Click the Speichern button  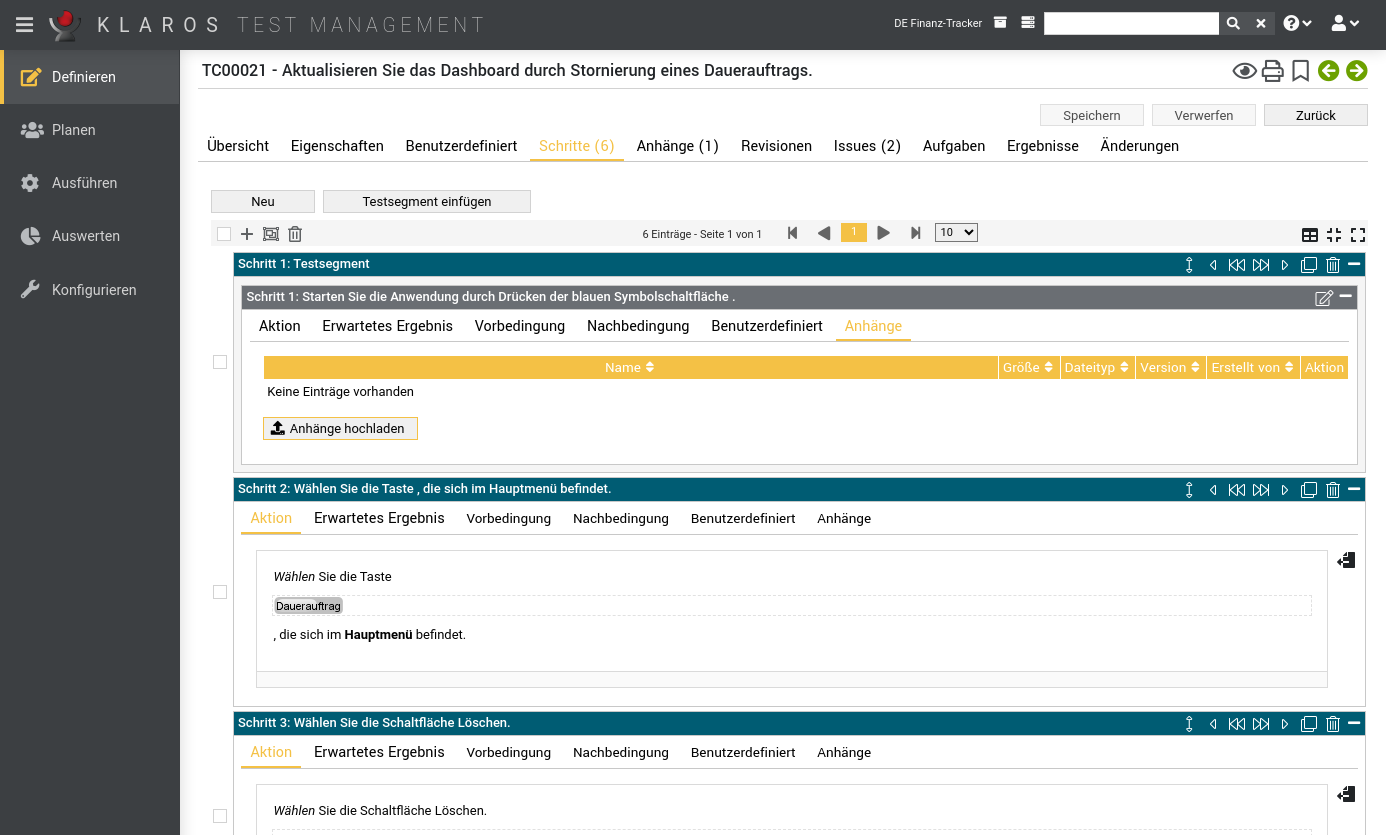(1092, 115)
